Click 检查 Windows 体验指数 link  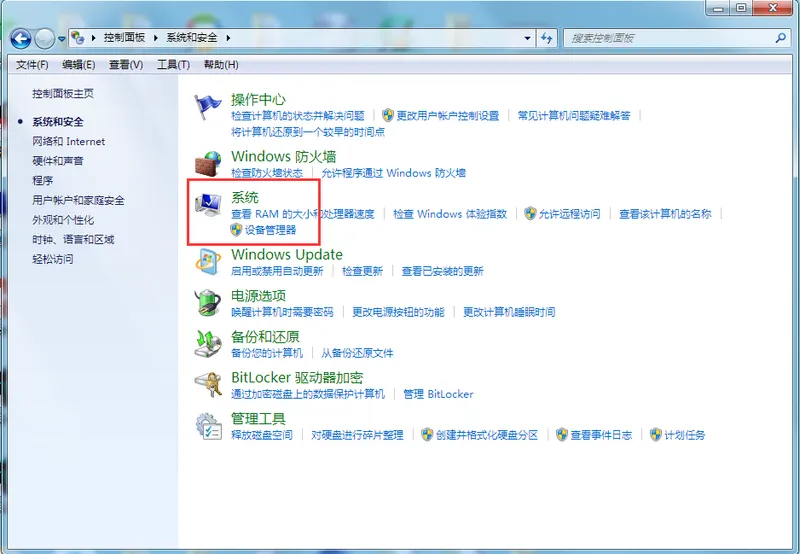click(x=450, y=214)
